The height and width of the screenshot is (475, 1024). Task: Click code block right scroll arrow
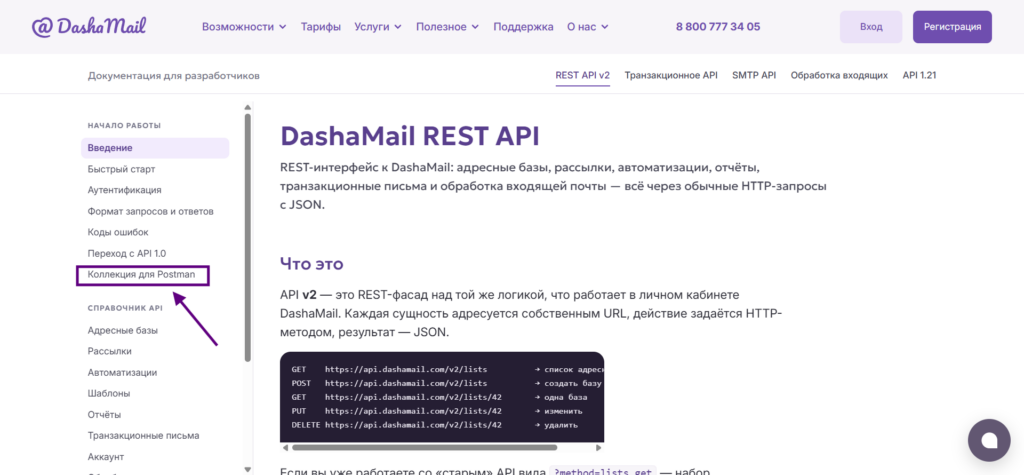[x=599, y=448]
